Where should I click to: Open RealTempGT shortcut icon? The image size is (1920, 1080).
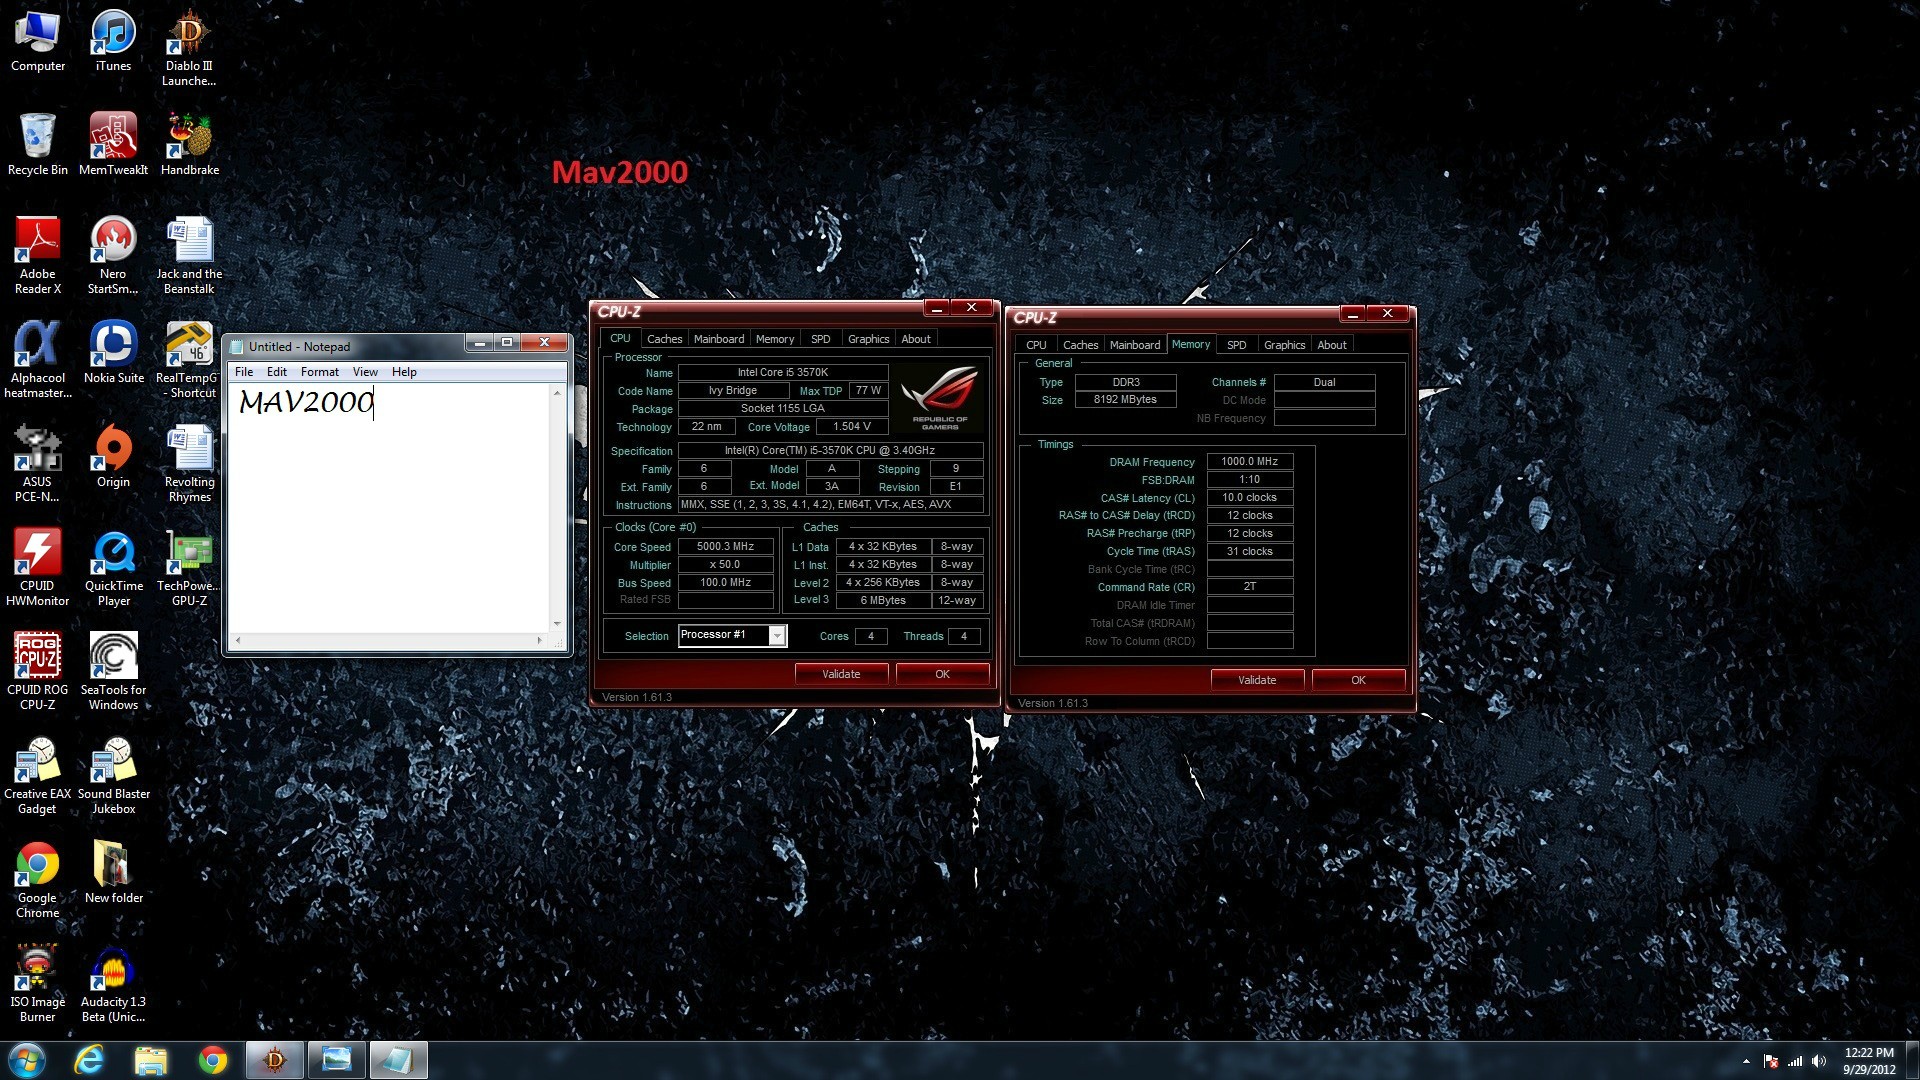[x=189, y=360]
